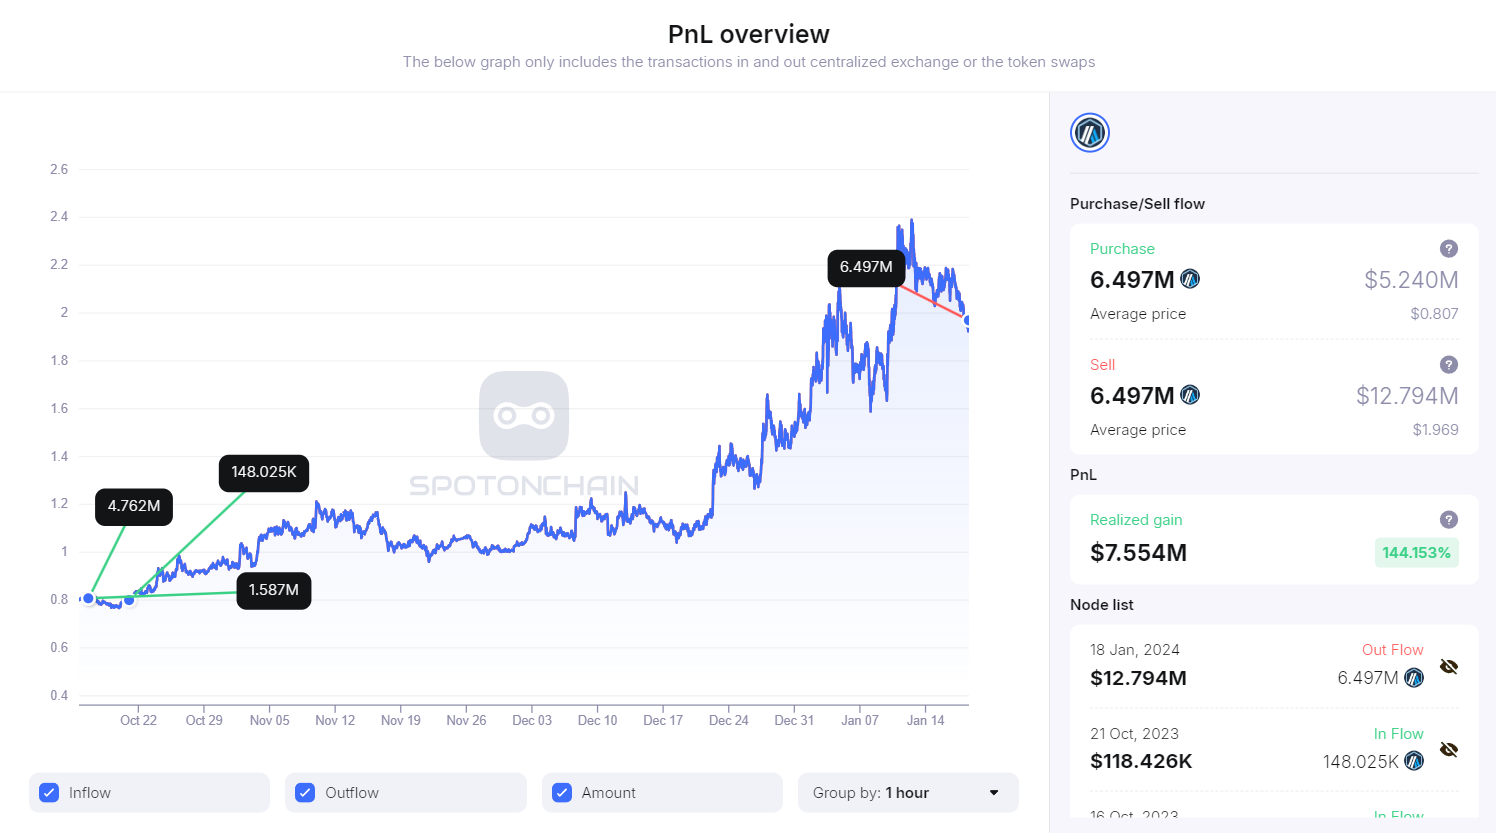Click the help icon next to Purchase
The image size is (1496, 833).
pos(1449,248)
